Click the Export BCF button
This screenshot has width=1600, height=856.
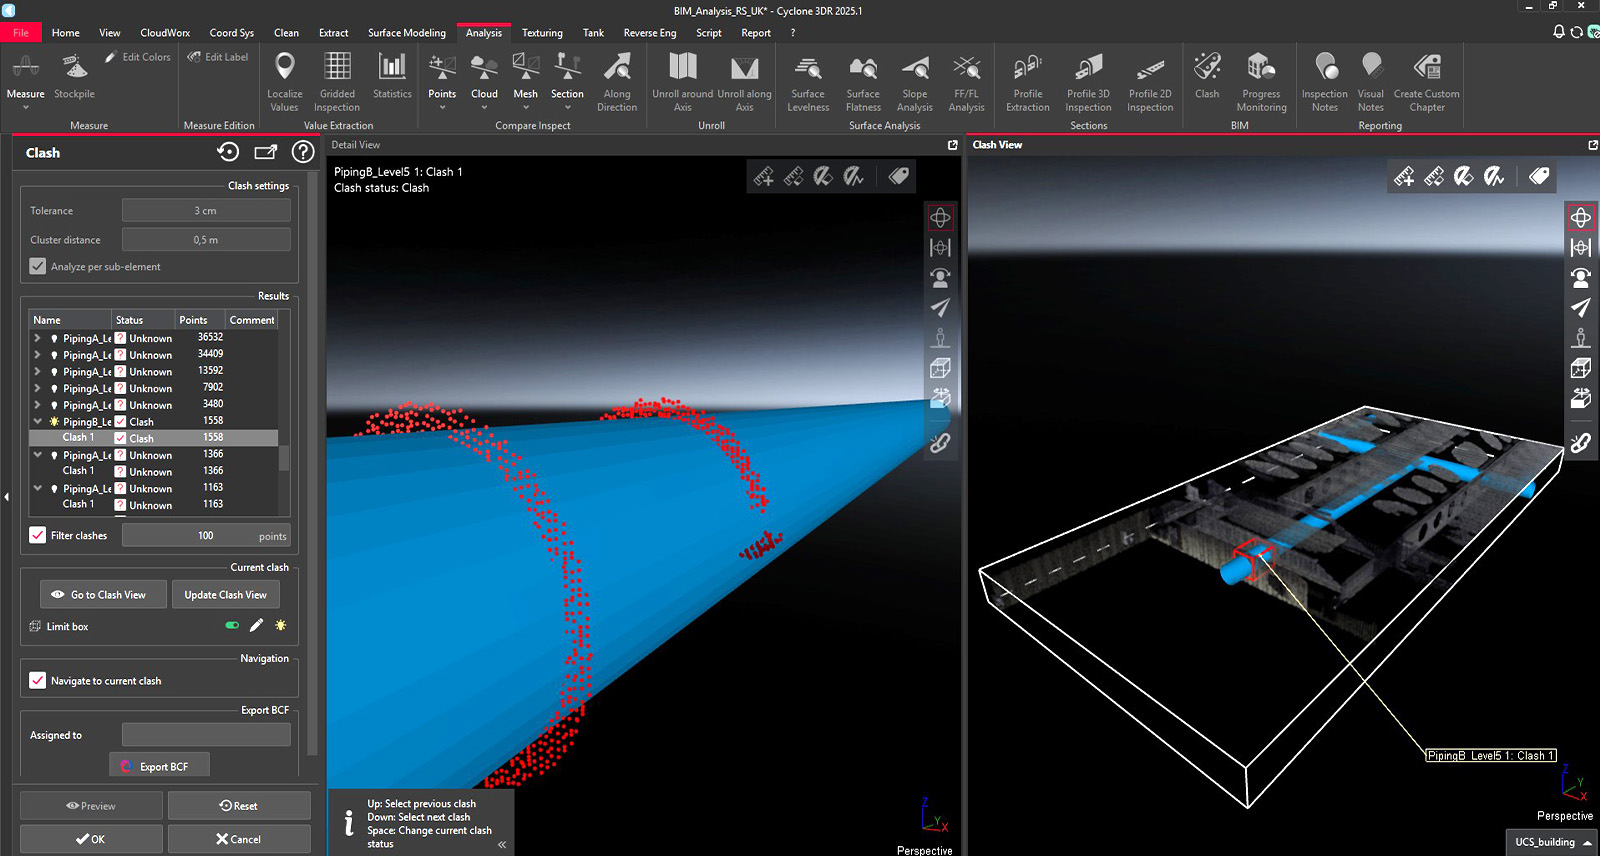159,766
